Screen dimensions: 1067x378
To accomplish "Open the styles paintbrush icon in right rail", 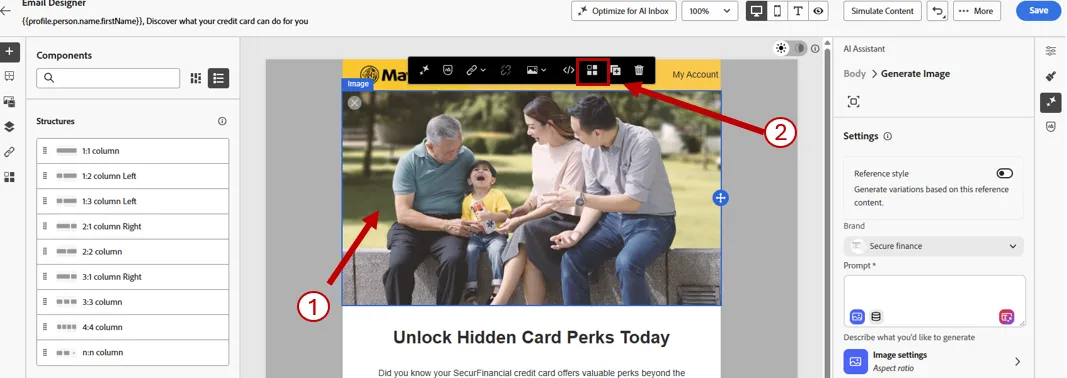I will pyautogui.click(x=1051, y=77).
